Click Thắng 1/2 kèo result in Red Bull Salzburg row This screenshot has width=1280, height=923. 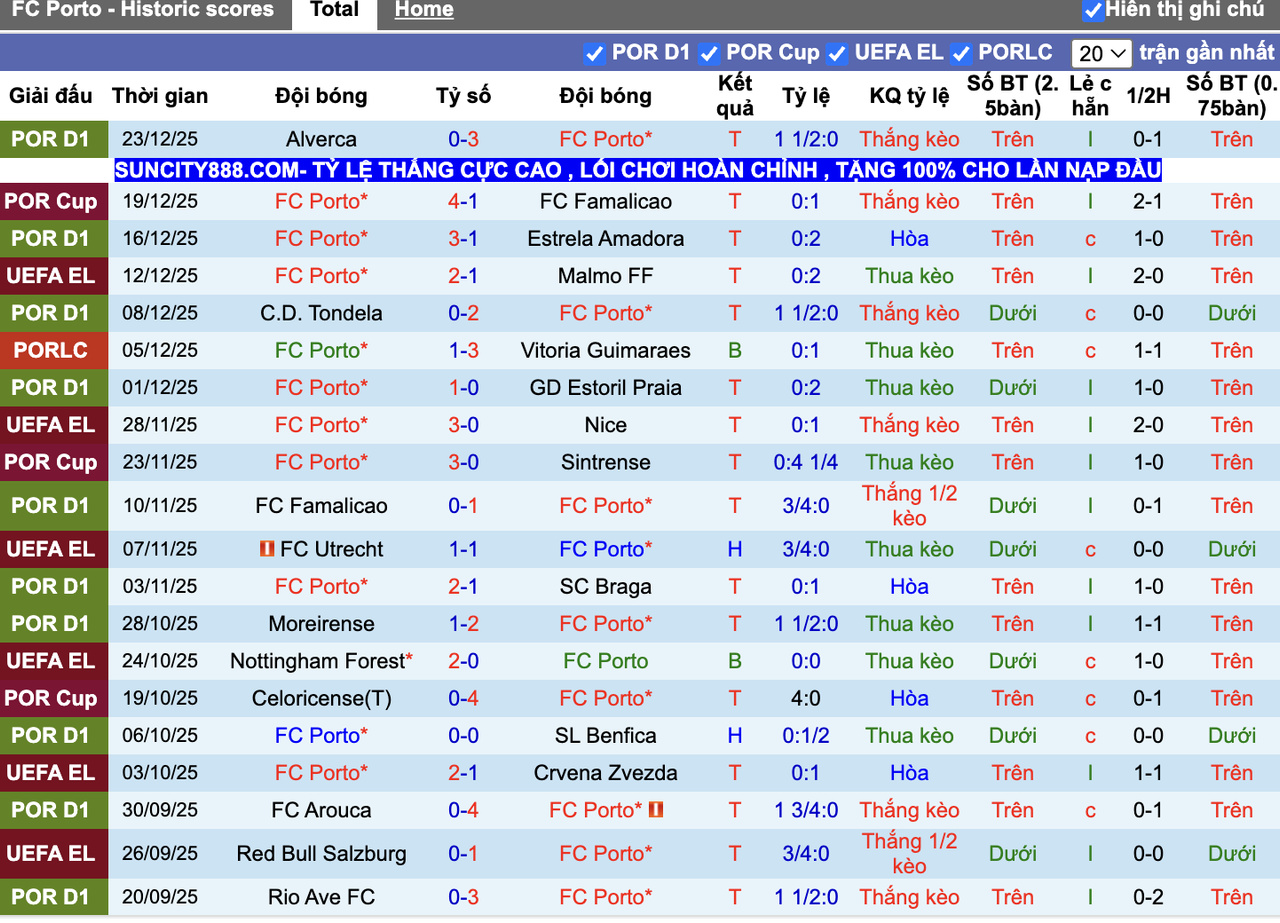[x=909, y=854]
